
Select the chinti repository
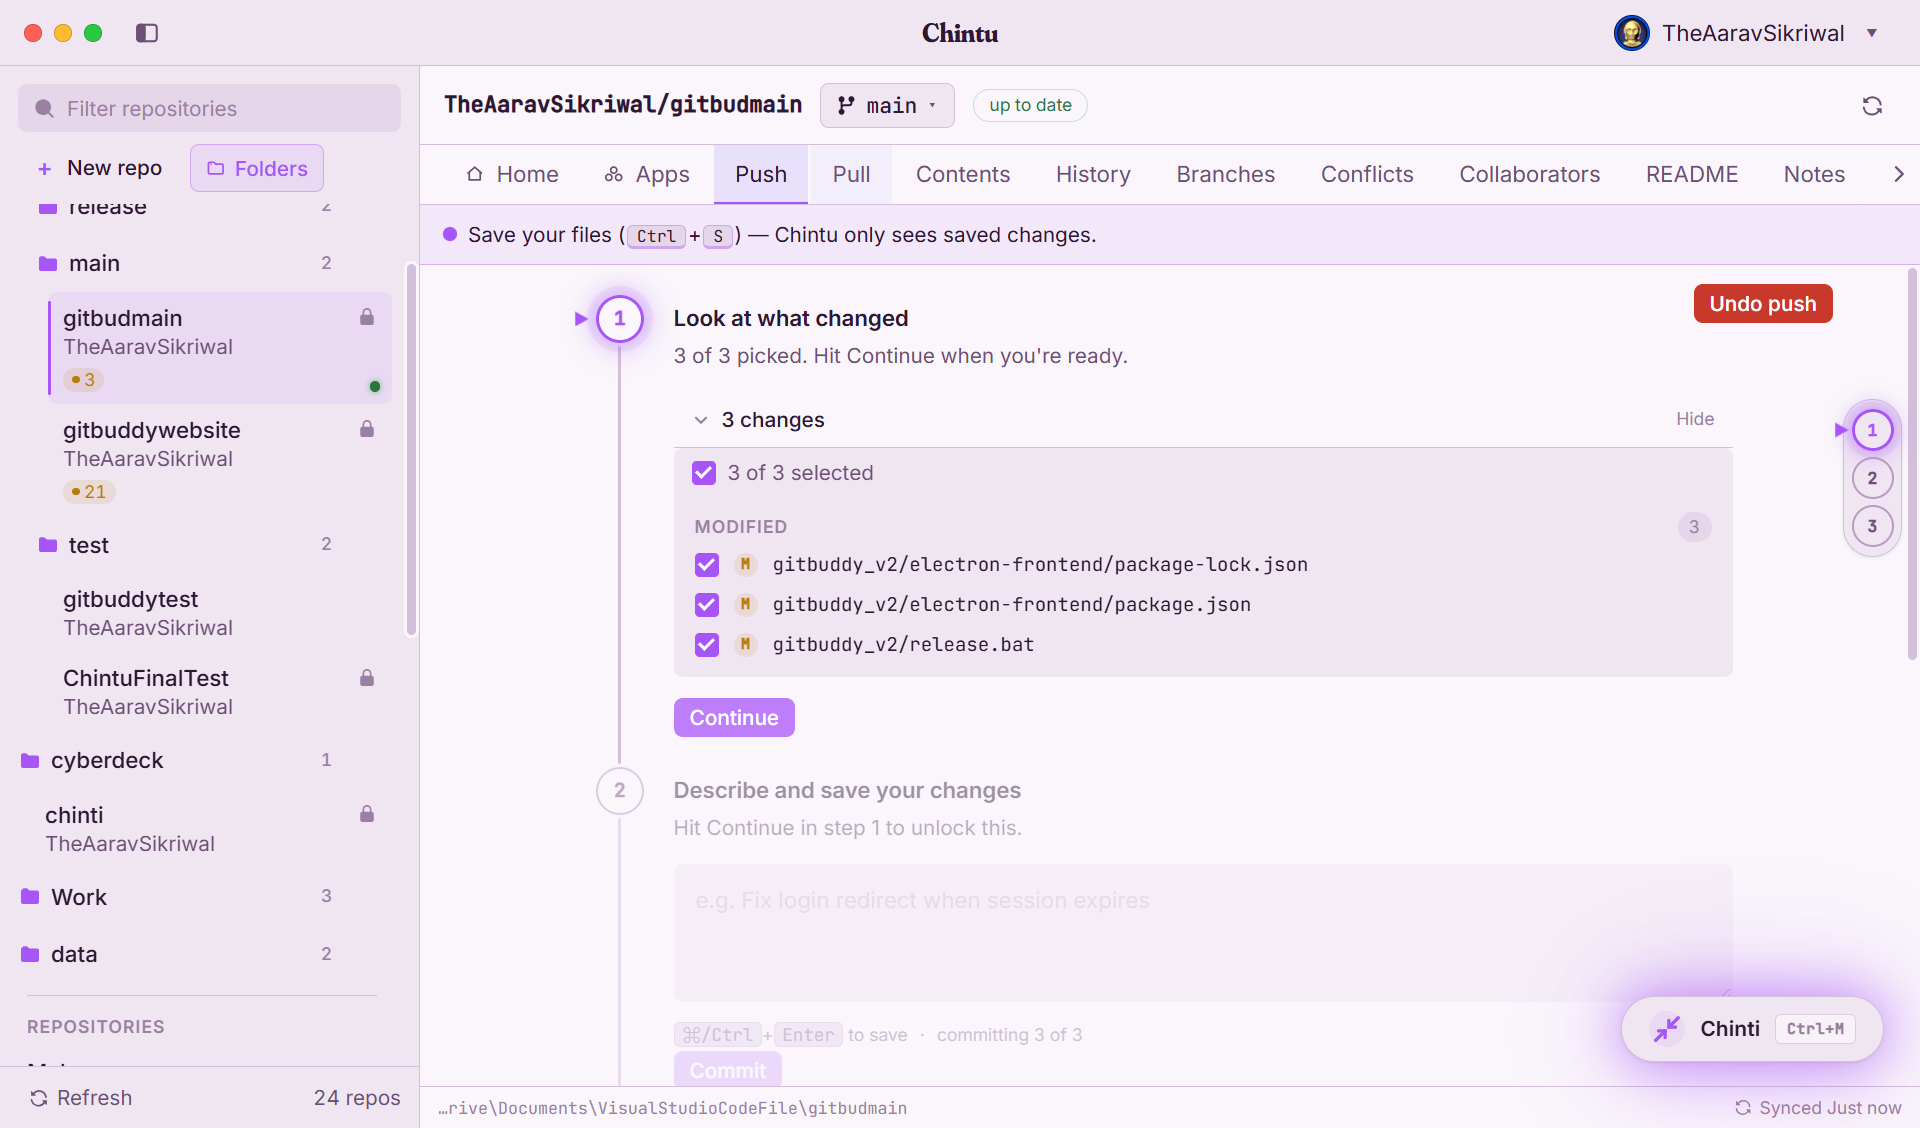coord(210,829)
